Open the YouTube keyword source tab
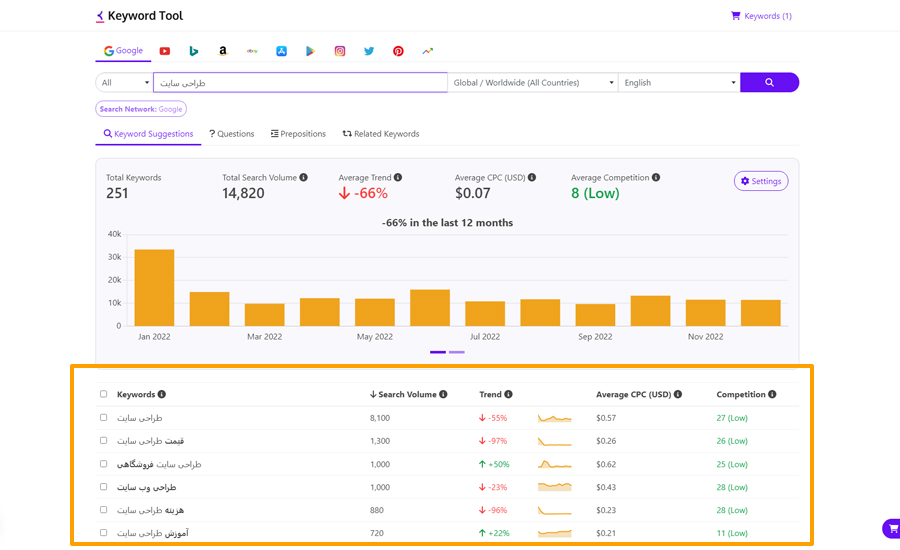This screenshot has width=900, height=550. [165, 51]
